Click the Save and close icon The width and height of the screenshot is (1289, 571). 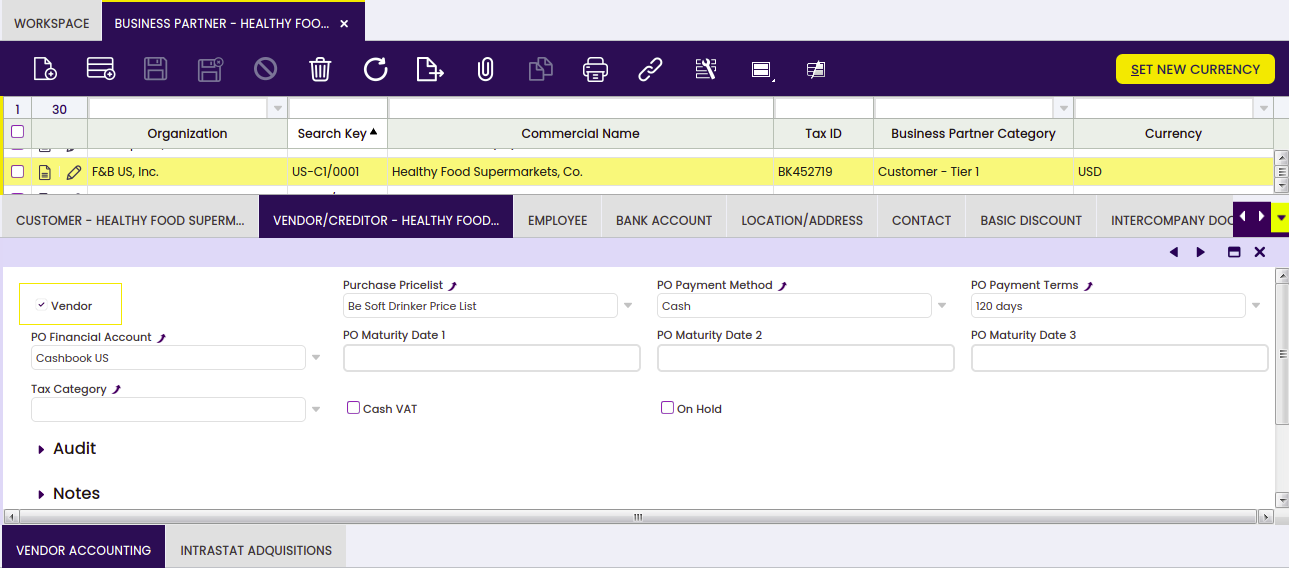coord(210,69)
